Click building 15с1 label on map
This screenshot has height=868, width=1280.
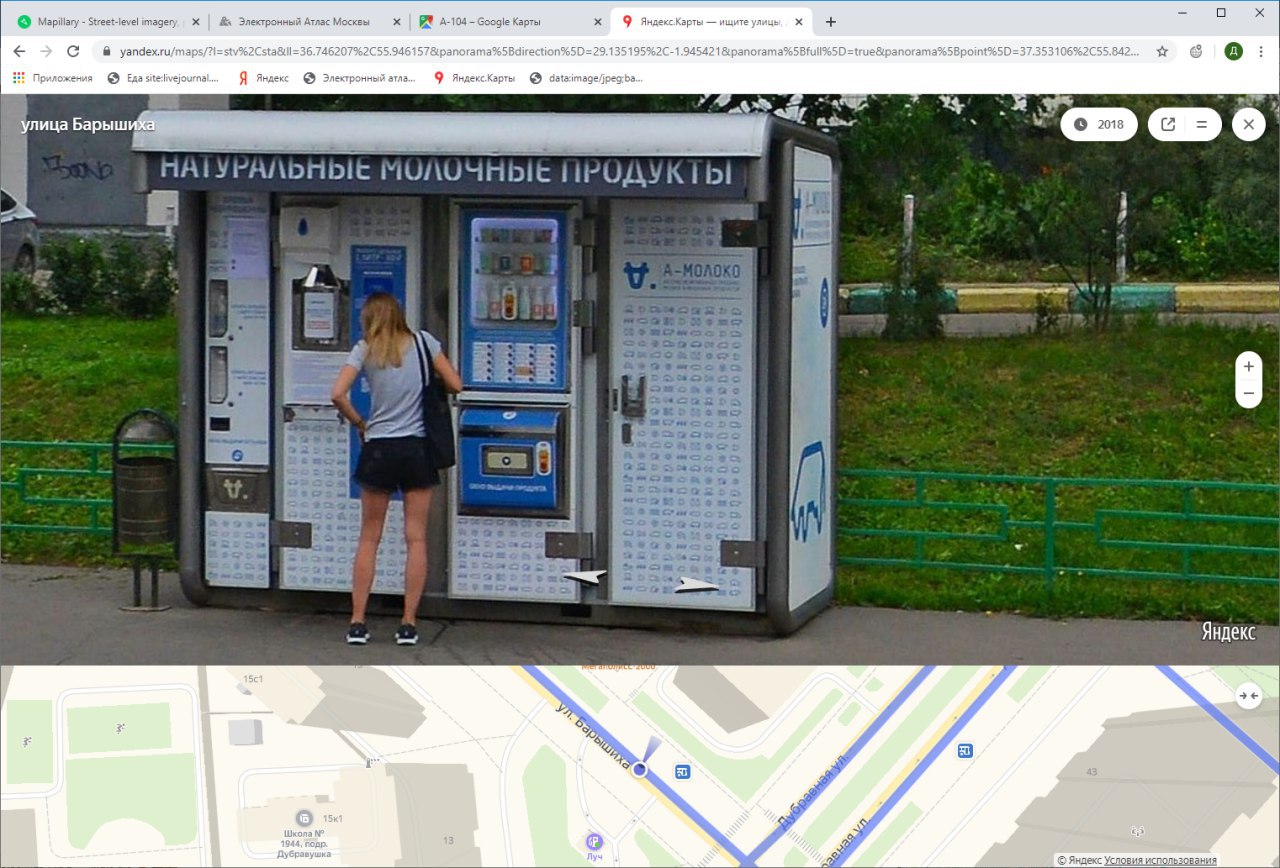253,679
